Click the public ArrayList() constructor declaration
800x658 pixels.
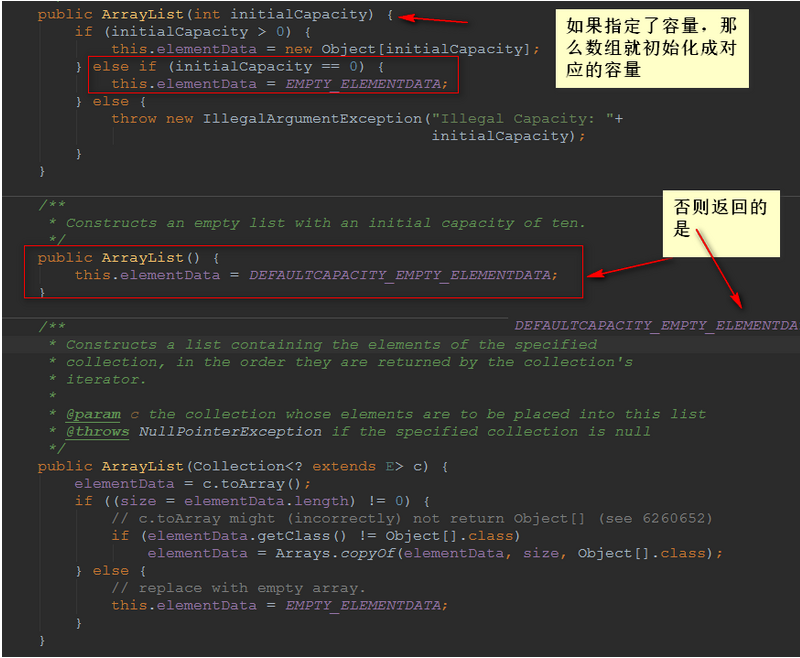tap(128, 258)
